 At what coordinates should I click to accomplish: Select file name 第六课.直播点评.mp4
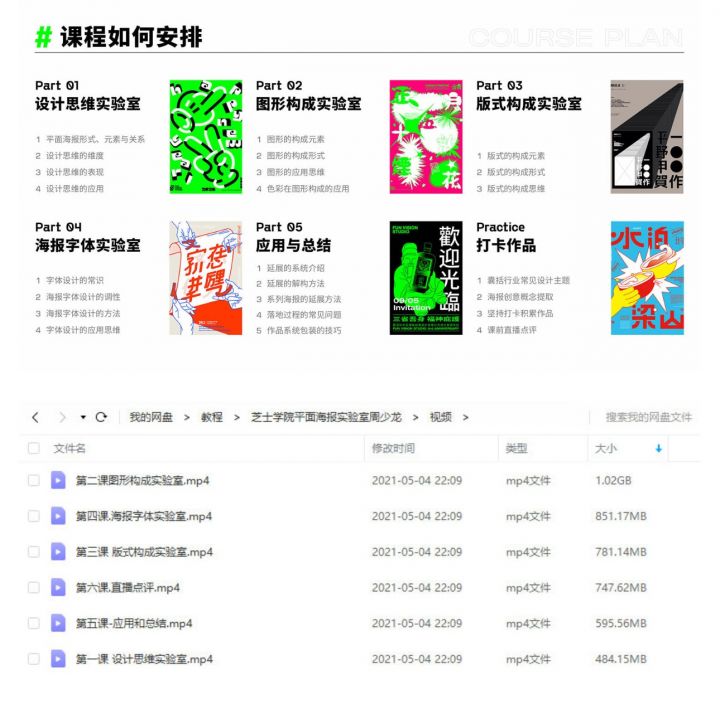(128, 588)
